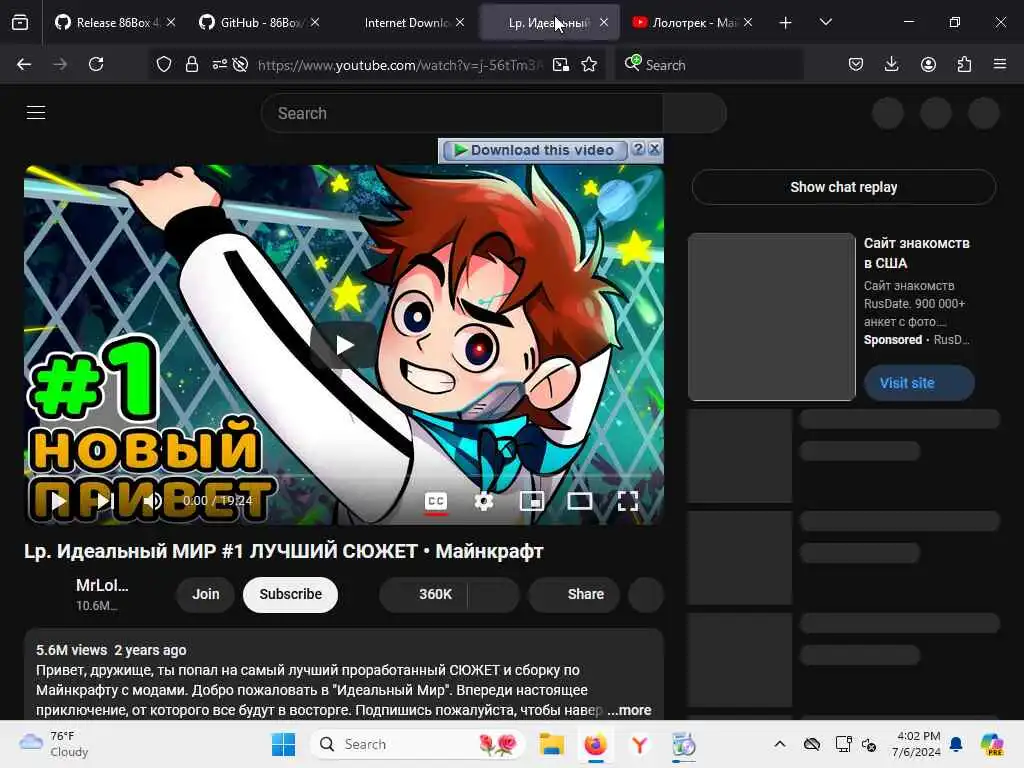Viewport: 1024px width, 768px height.
Task: Share the video
Action: click(574, 594)
